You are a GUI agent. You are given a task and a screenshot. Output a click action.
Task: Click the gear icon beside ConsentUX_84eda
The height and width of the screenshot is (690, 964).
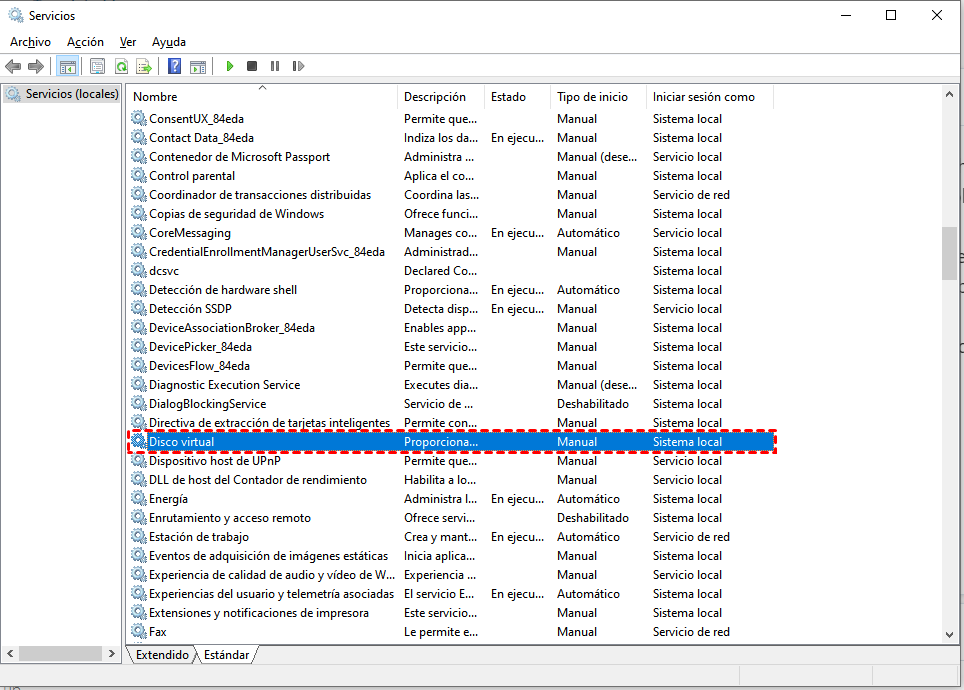click(x=139, y=118)
